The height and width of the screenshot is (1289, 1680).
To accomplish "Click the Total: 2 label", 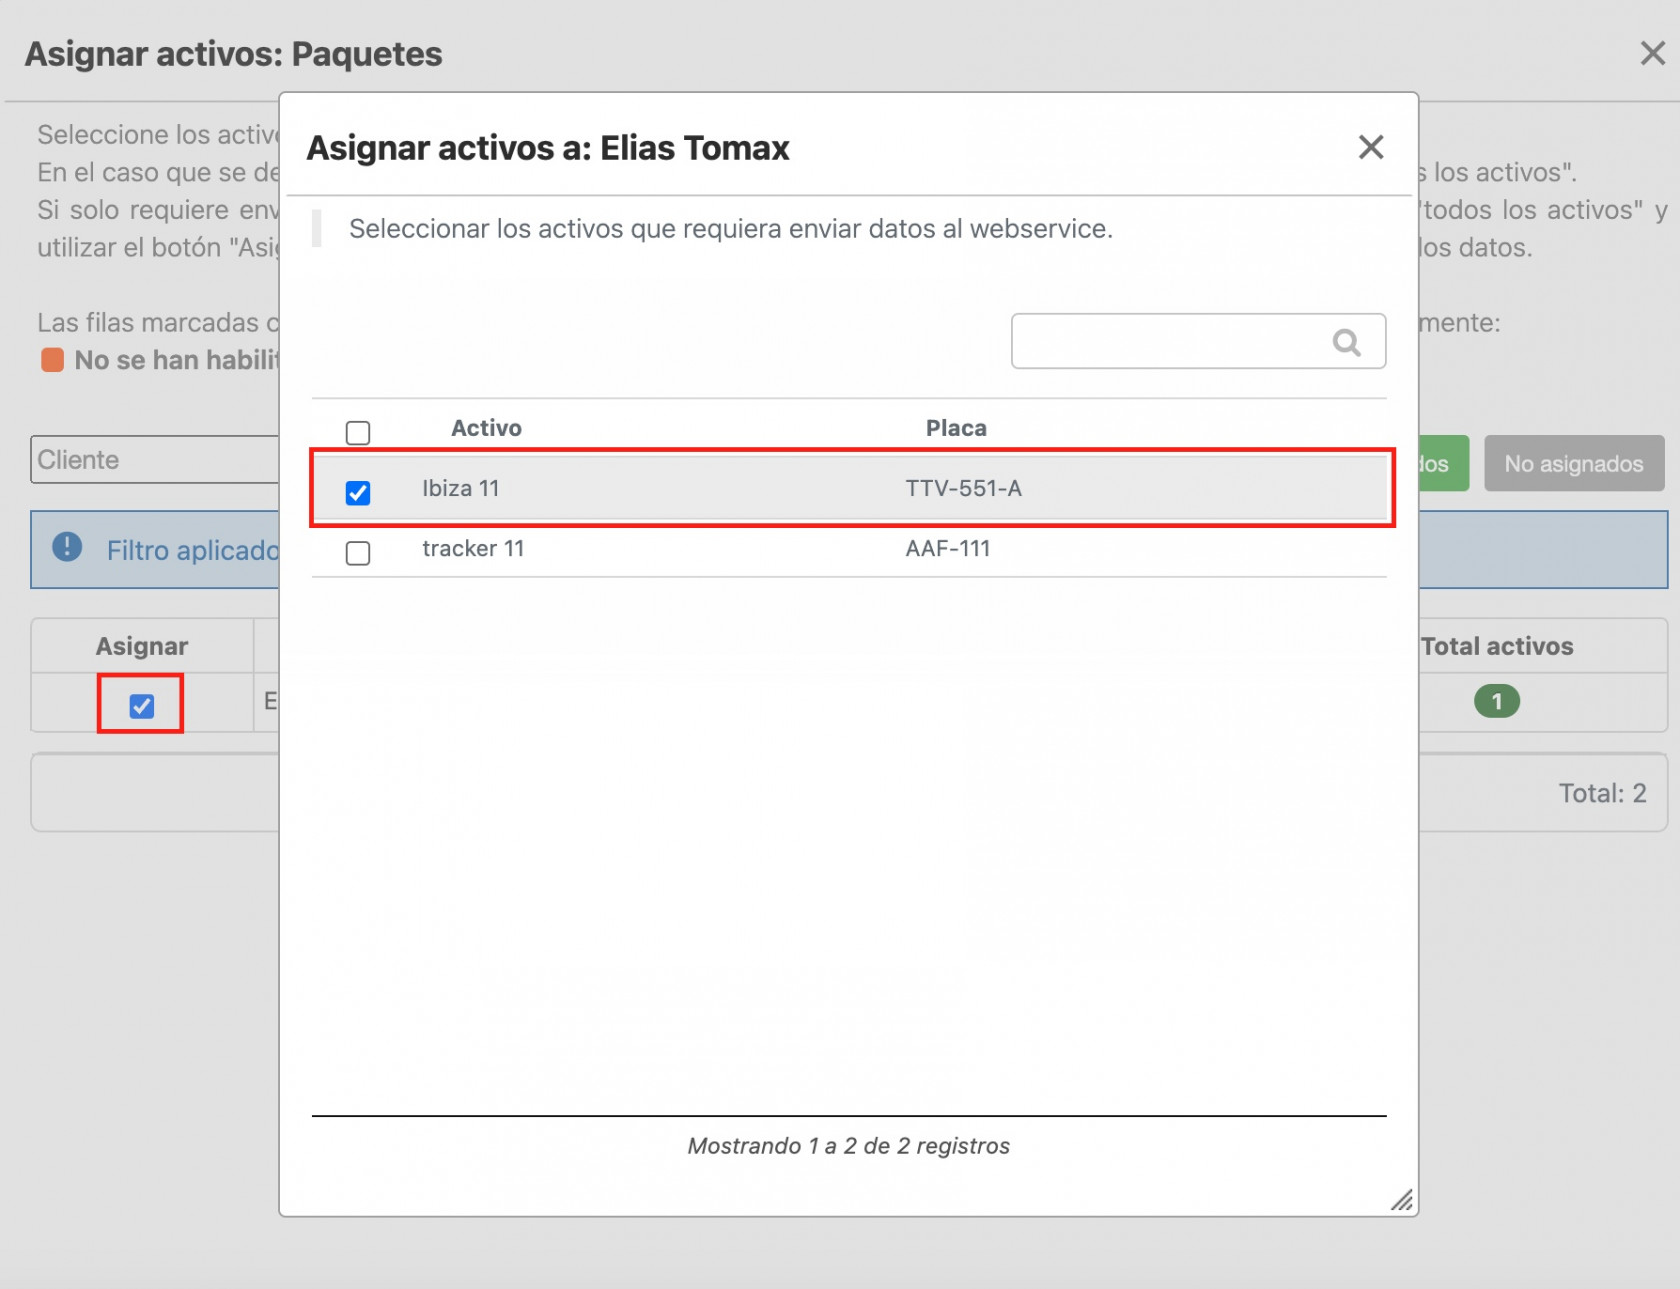I will click(x=1602, y=793).
